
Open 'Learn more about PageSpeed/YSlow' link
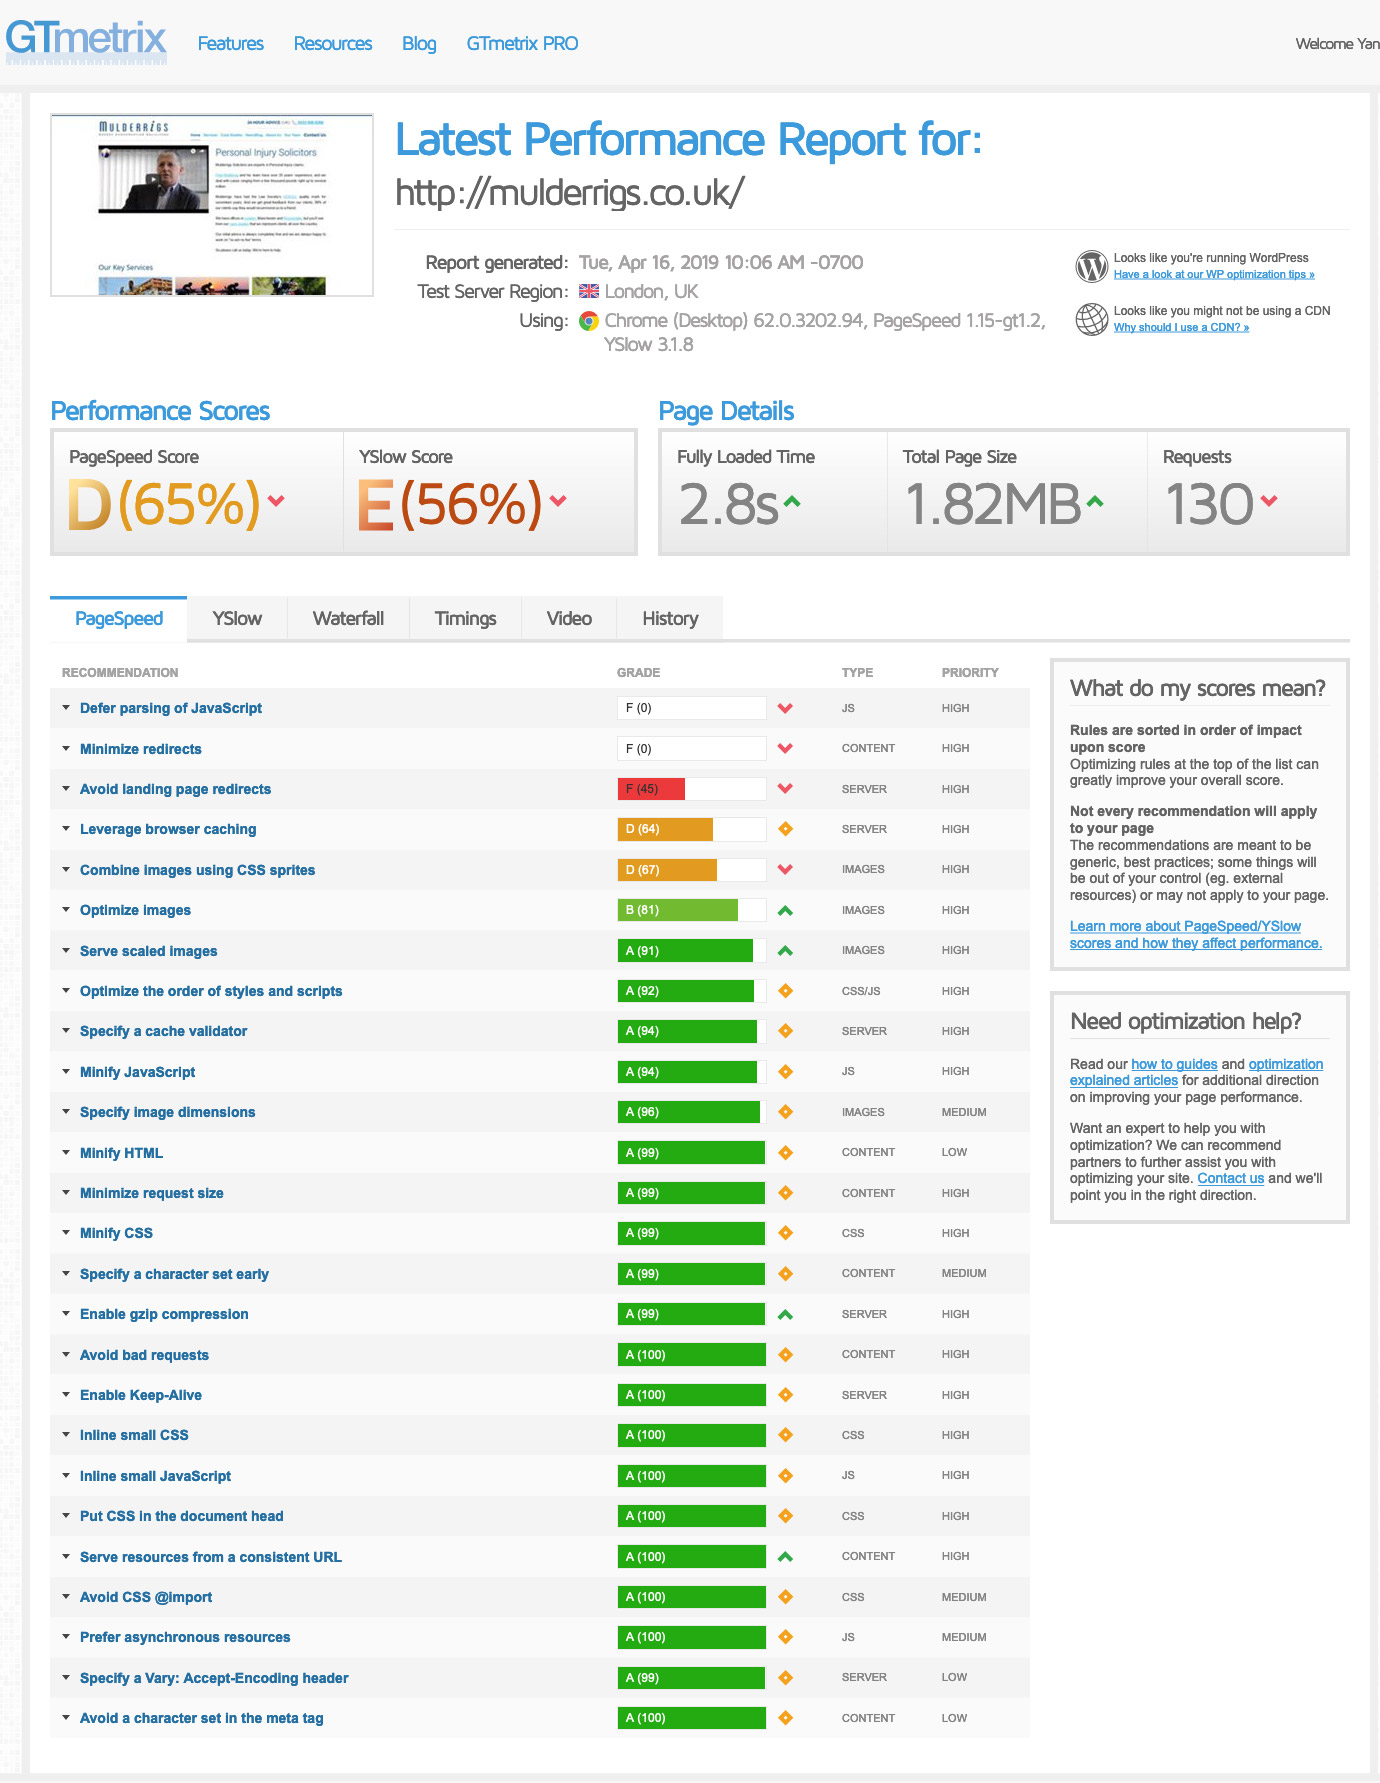(1196, 934)
